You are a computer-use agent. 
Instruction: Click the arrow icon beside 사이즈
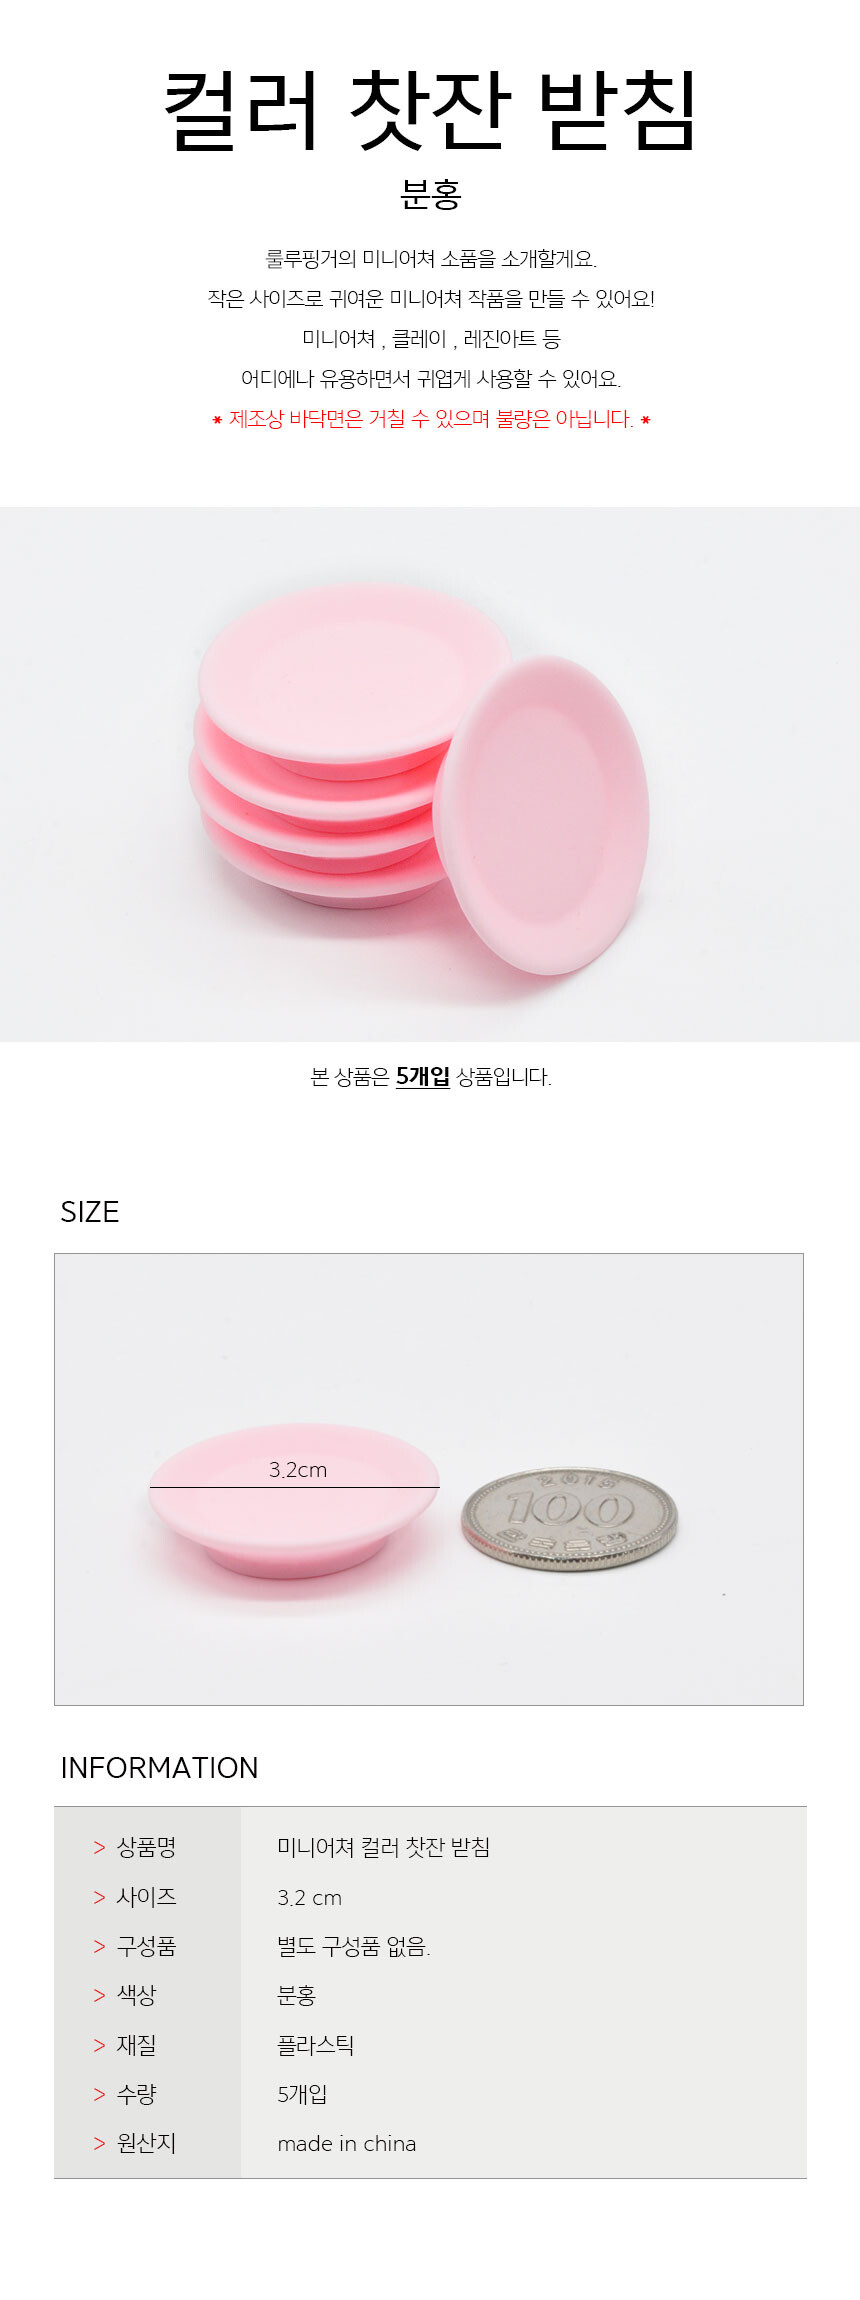[99, 1897]
